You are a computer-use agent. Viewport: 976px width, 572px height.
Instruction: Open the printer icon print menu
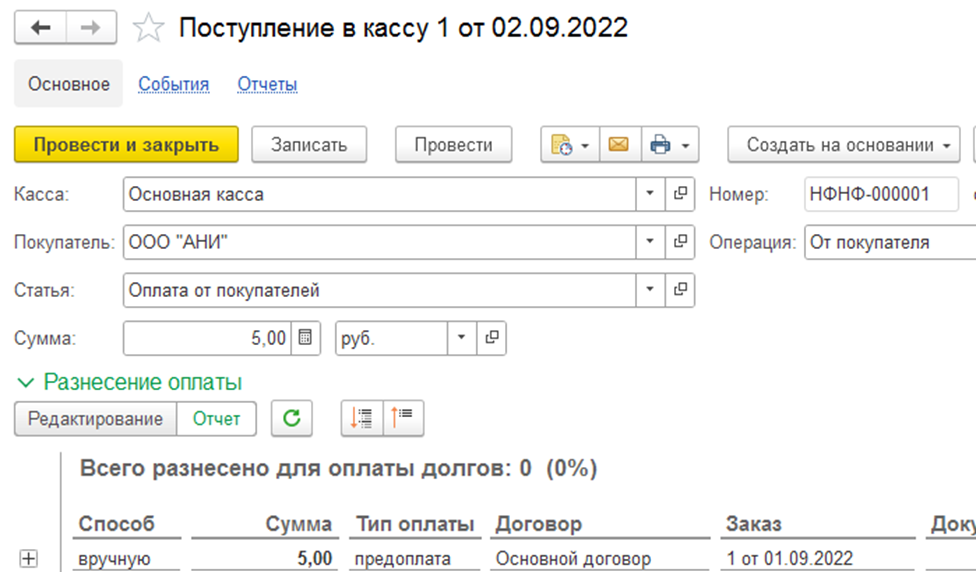pos(670,144)
